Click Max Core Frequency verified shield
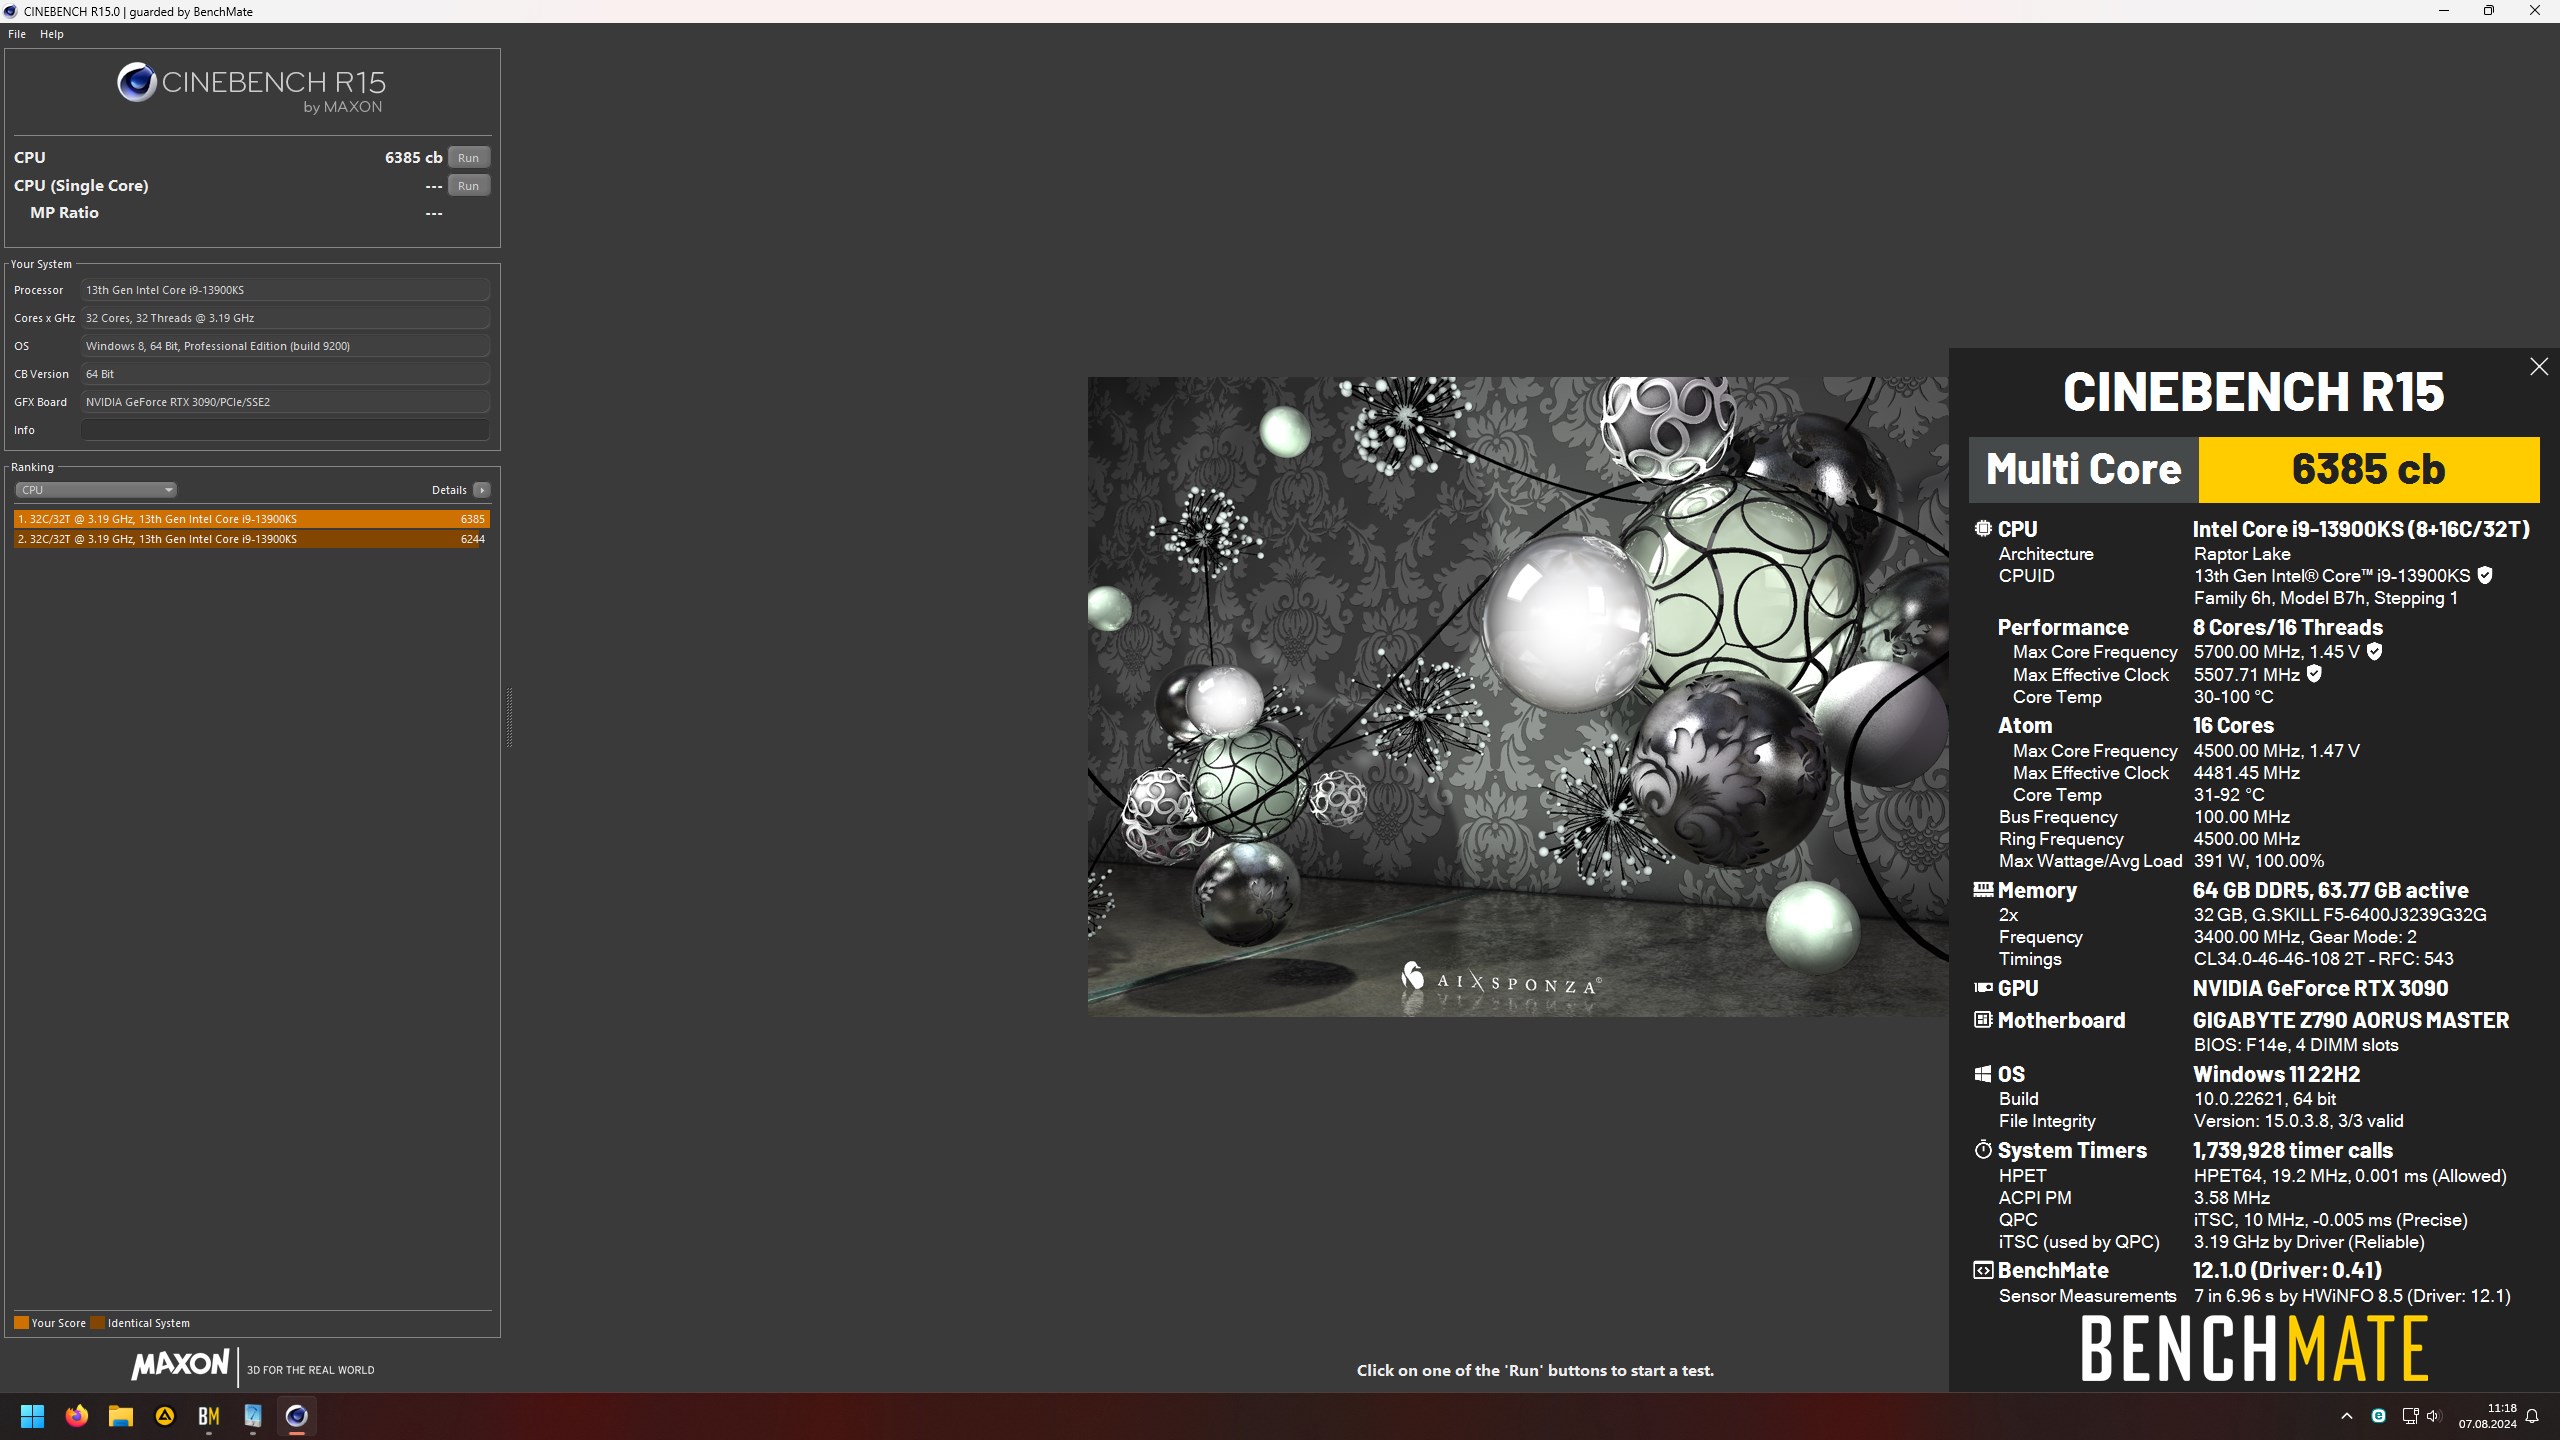This screenshot has height=1440, width=2560. click(2374, 652)
